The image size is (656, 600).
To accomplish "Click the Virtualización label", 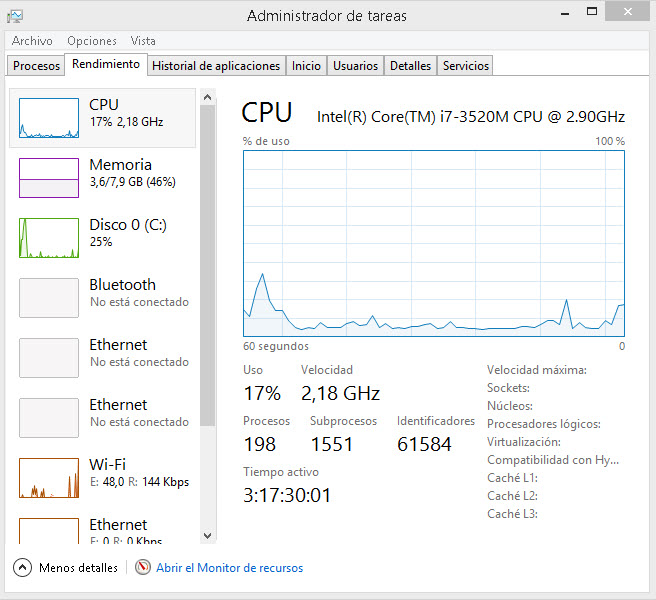I will pyautogui.click(x=524, y=442).
